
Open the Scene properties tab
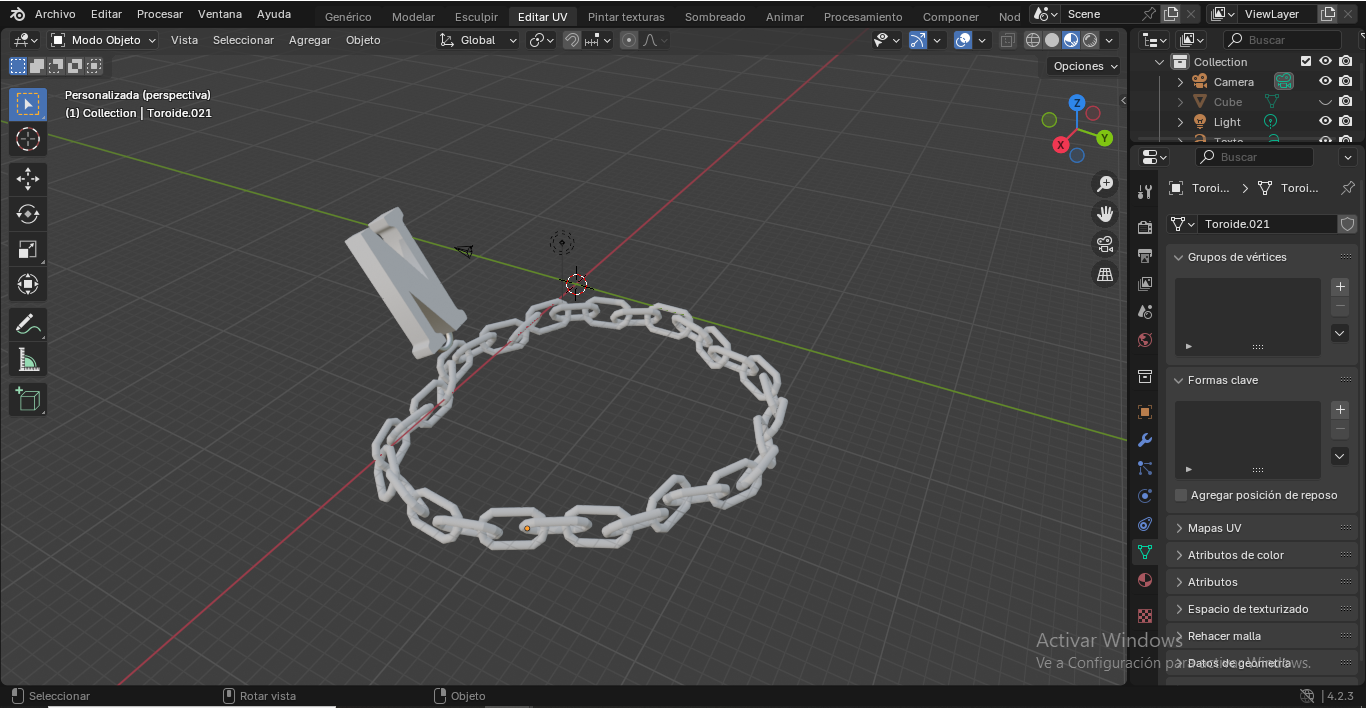click(x=1145, y=312)
